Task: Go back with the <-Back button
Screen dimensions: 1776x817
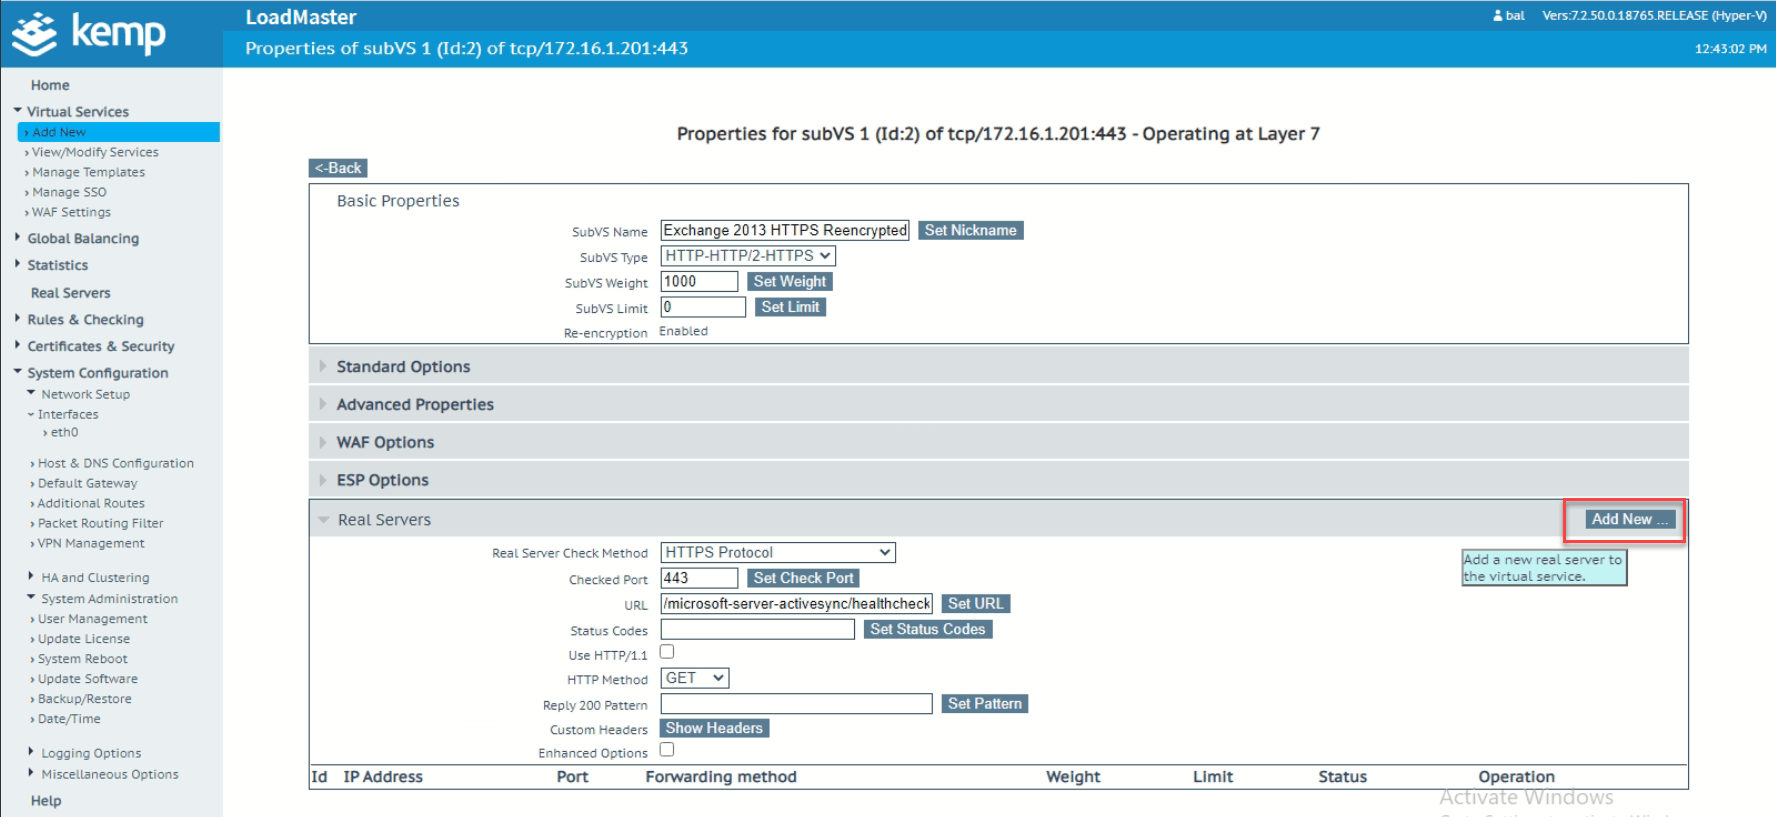Action: (338, 168)
